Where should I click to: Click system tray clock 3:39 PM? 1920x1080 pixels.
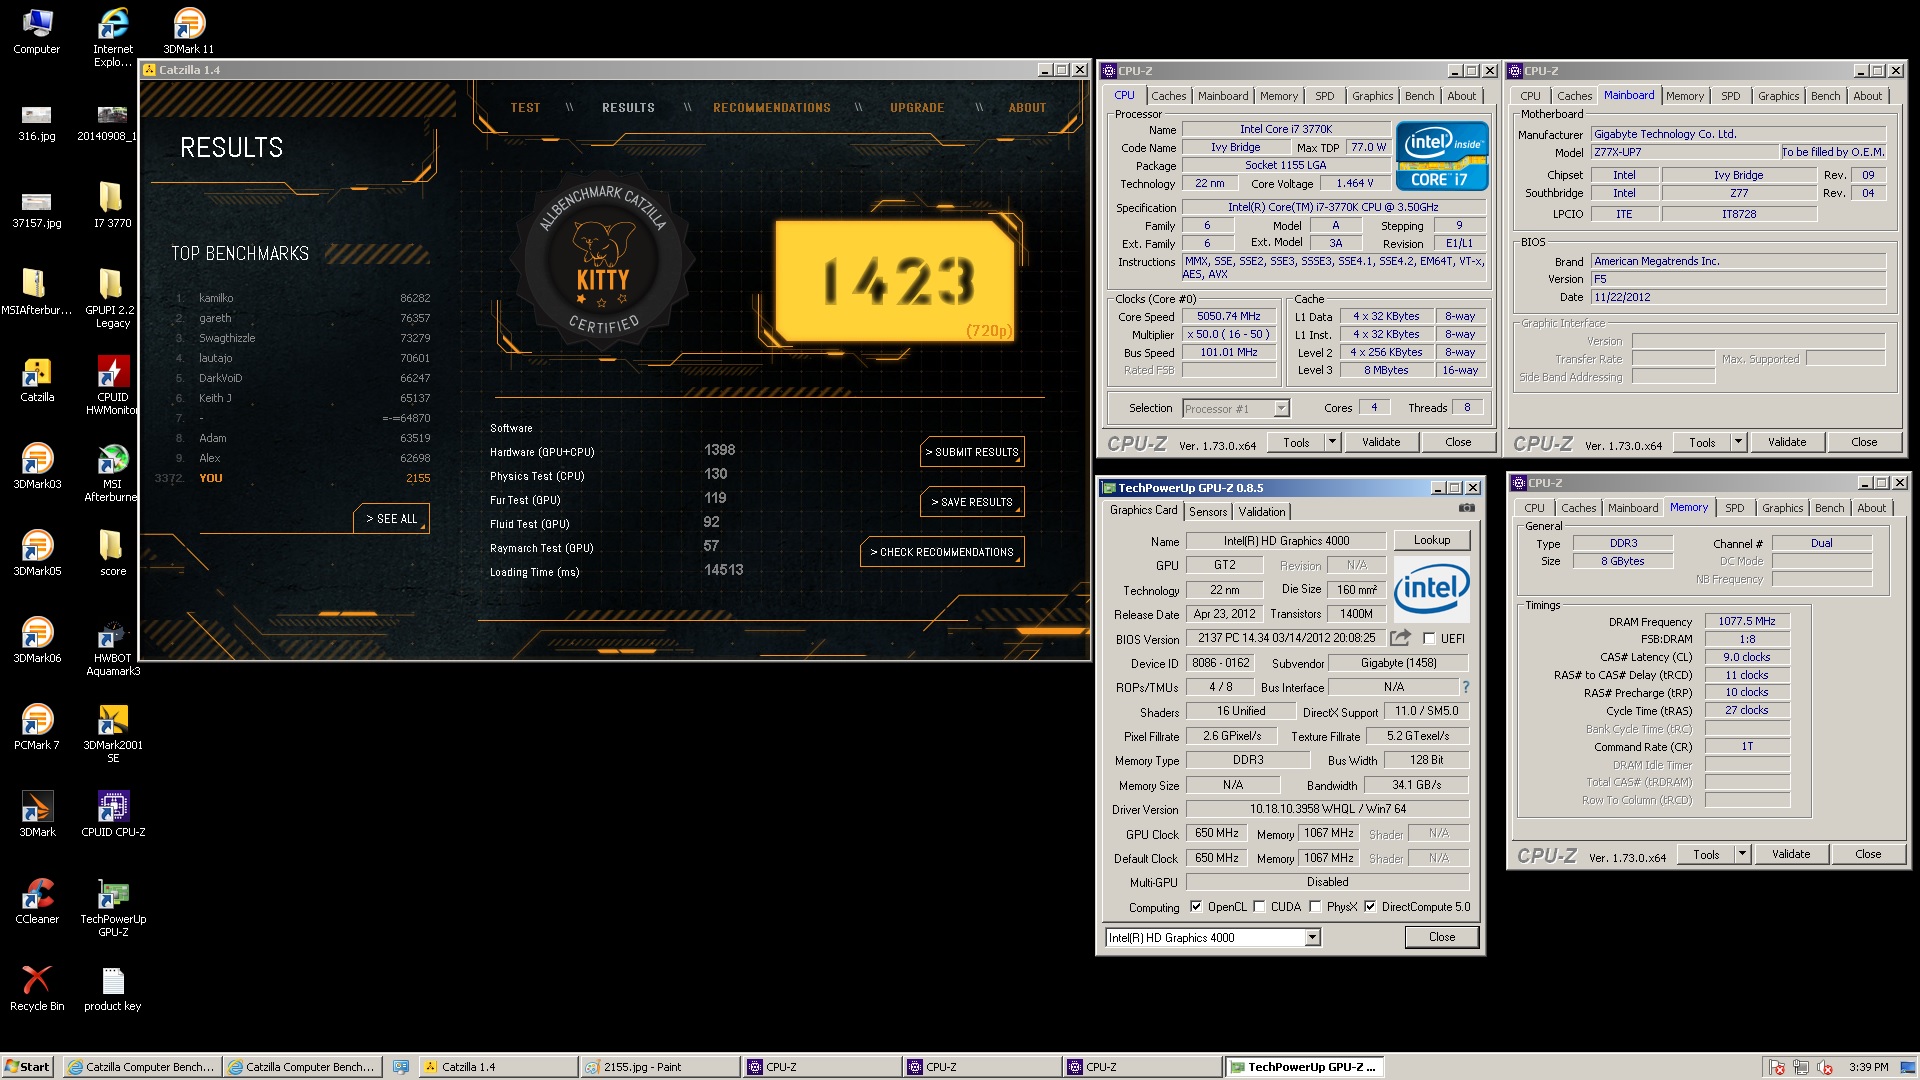1868,1067
